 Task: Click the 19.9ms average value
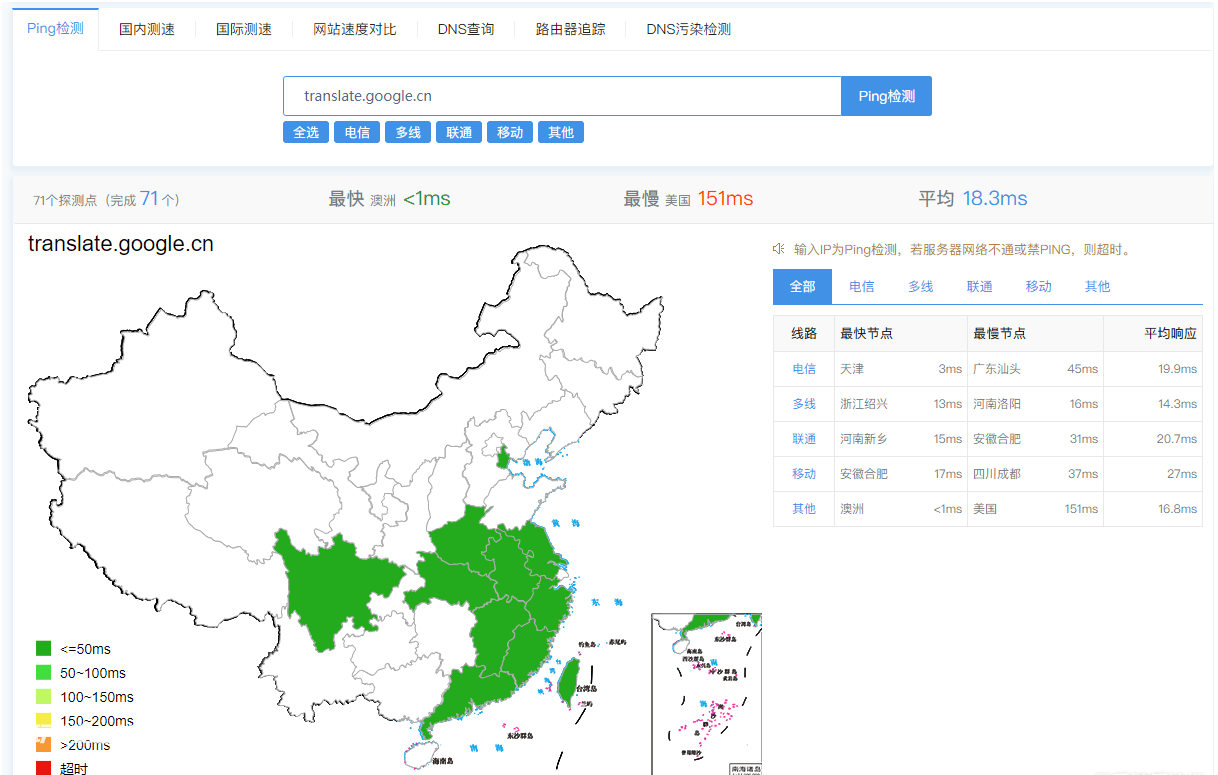(x=1177, y=369)
